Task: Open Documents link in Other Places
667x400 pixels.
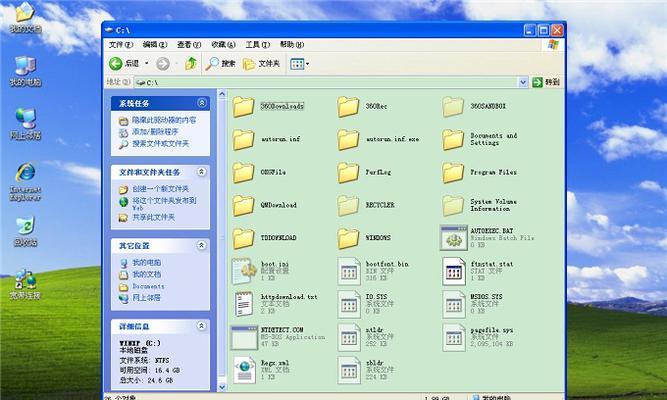Action: pos(148,286)
